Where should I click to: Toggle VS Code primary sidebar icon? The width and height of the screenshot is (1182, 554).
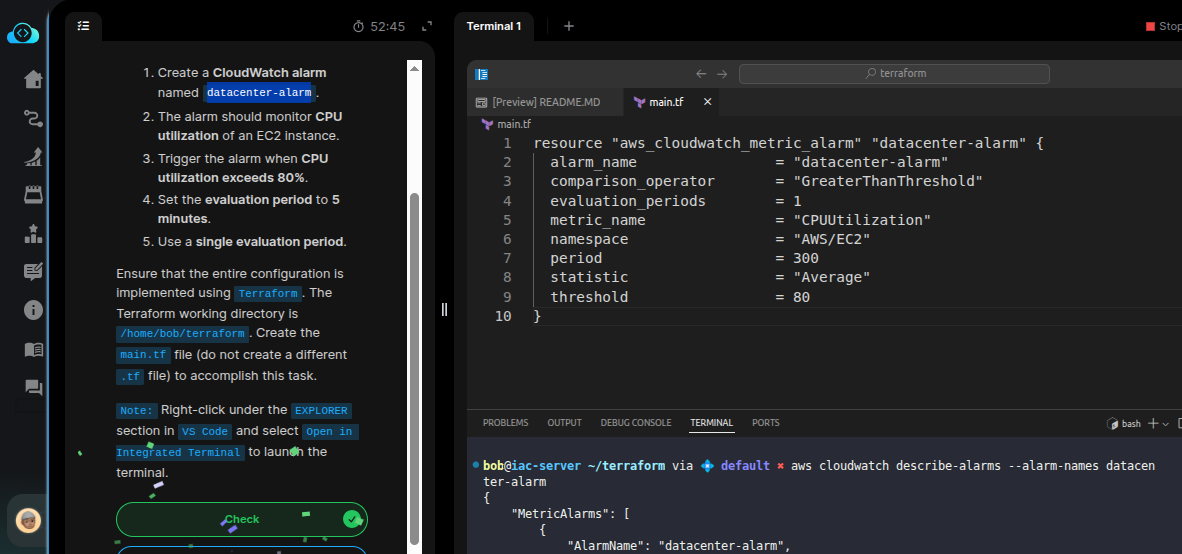point(482,74)
